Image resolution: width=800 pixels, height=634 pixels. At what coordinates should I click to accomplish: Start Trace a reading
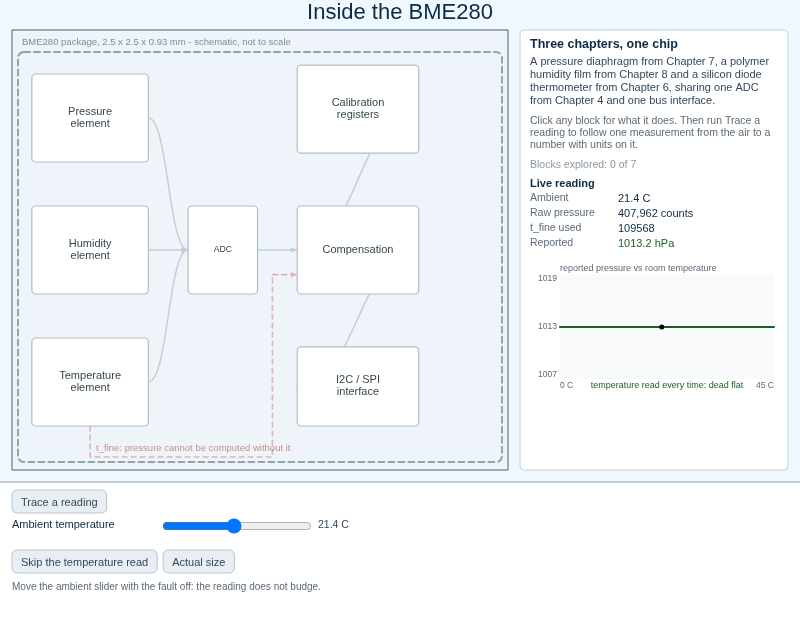59,502
